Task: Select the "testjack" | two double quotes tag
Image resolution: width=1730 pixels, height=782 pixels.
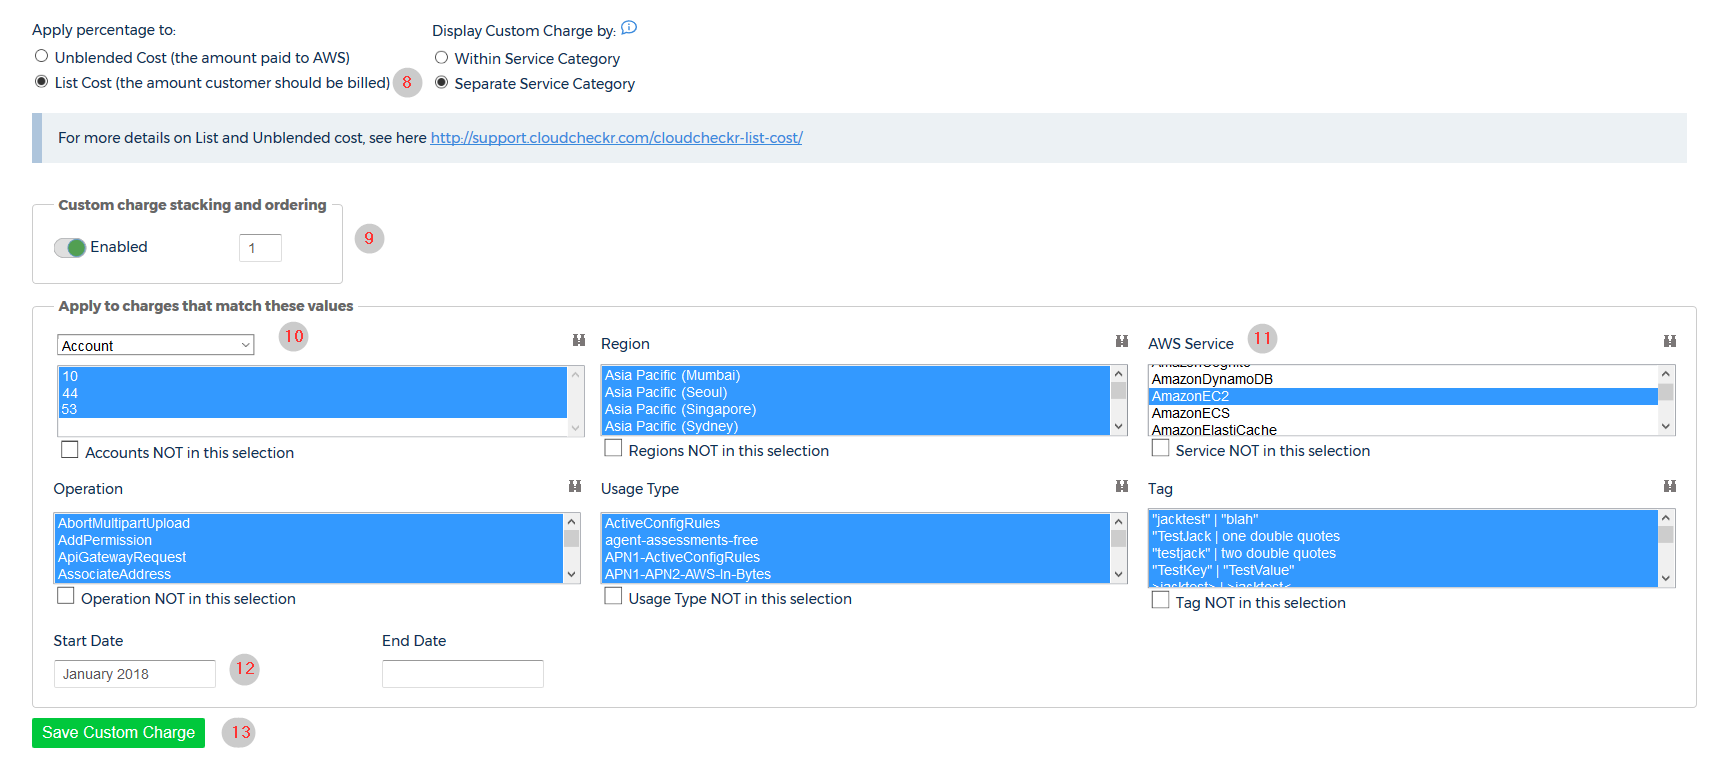Action: tap(1403, 553)
